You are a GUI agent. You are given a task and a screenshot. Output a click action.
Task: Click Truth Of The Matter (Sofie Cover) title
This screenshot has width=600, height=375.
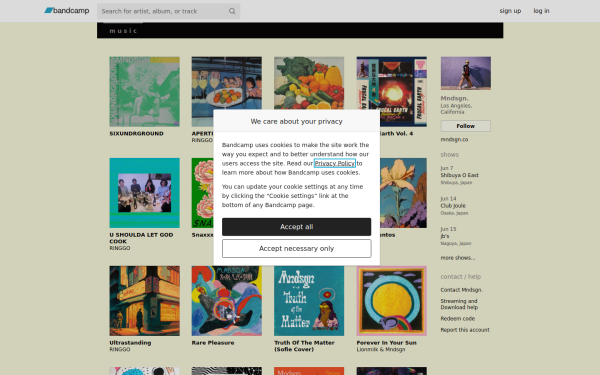[x=304, y=346]
